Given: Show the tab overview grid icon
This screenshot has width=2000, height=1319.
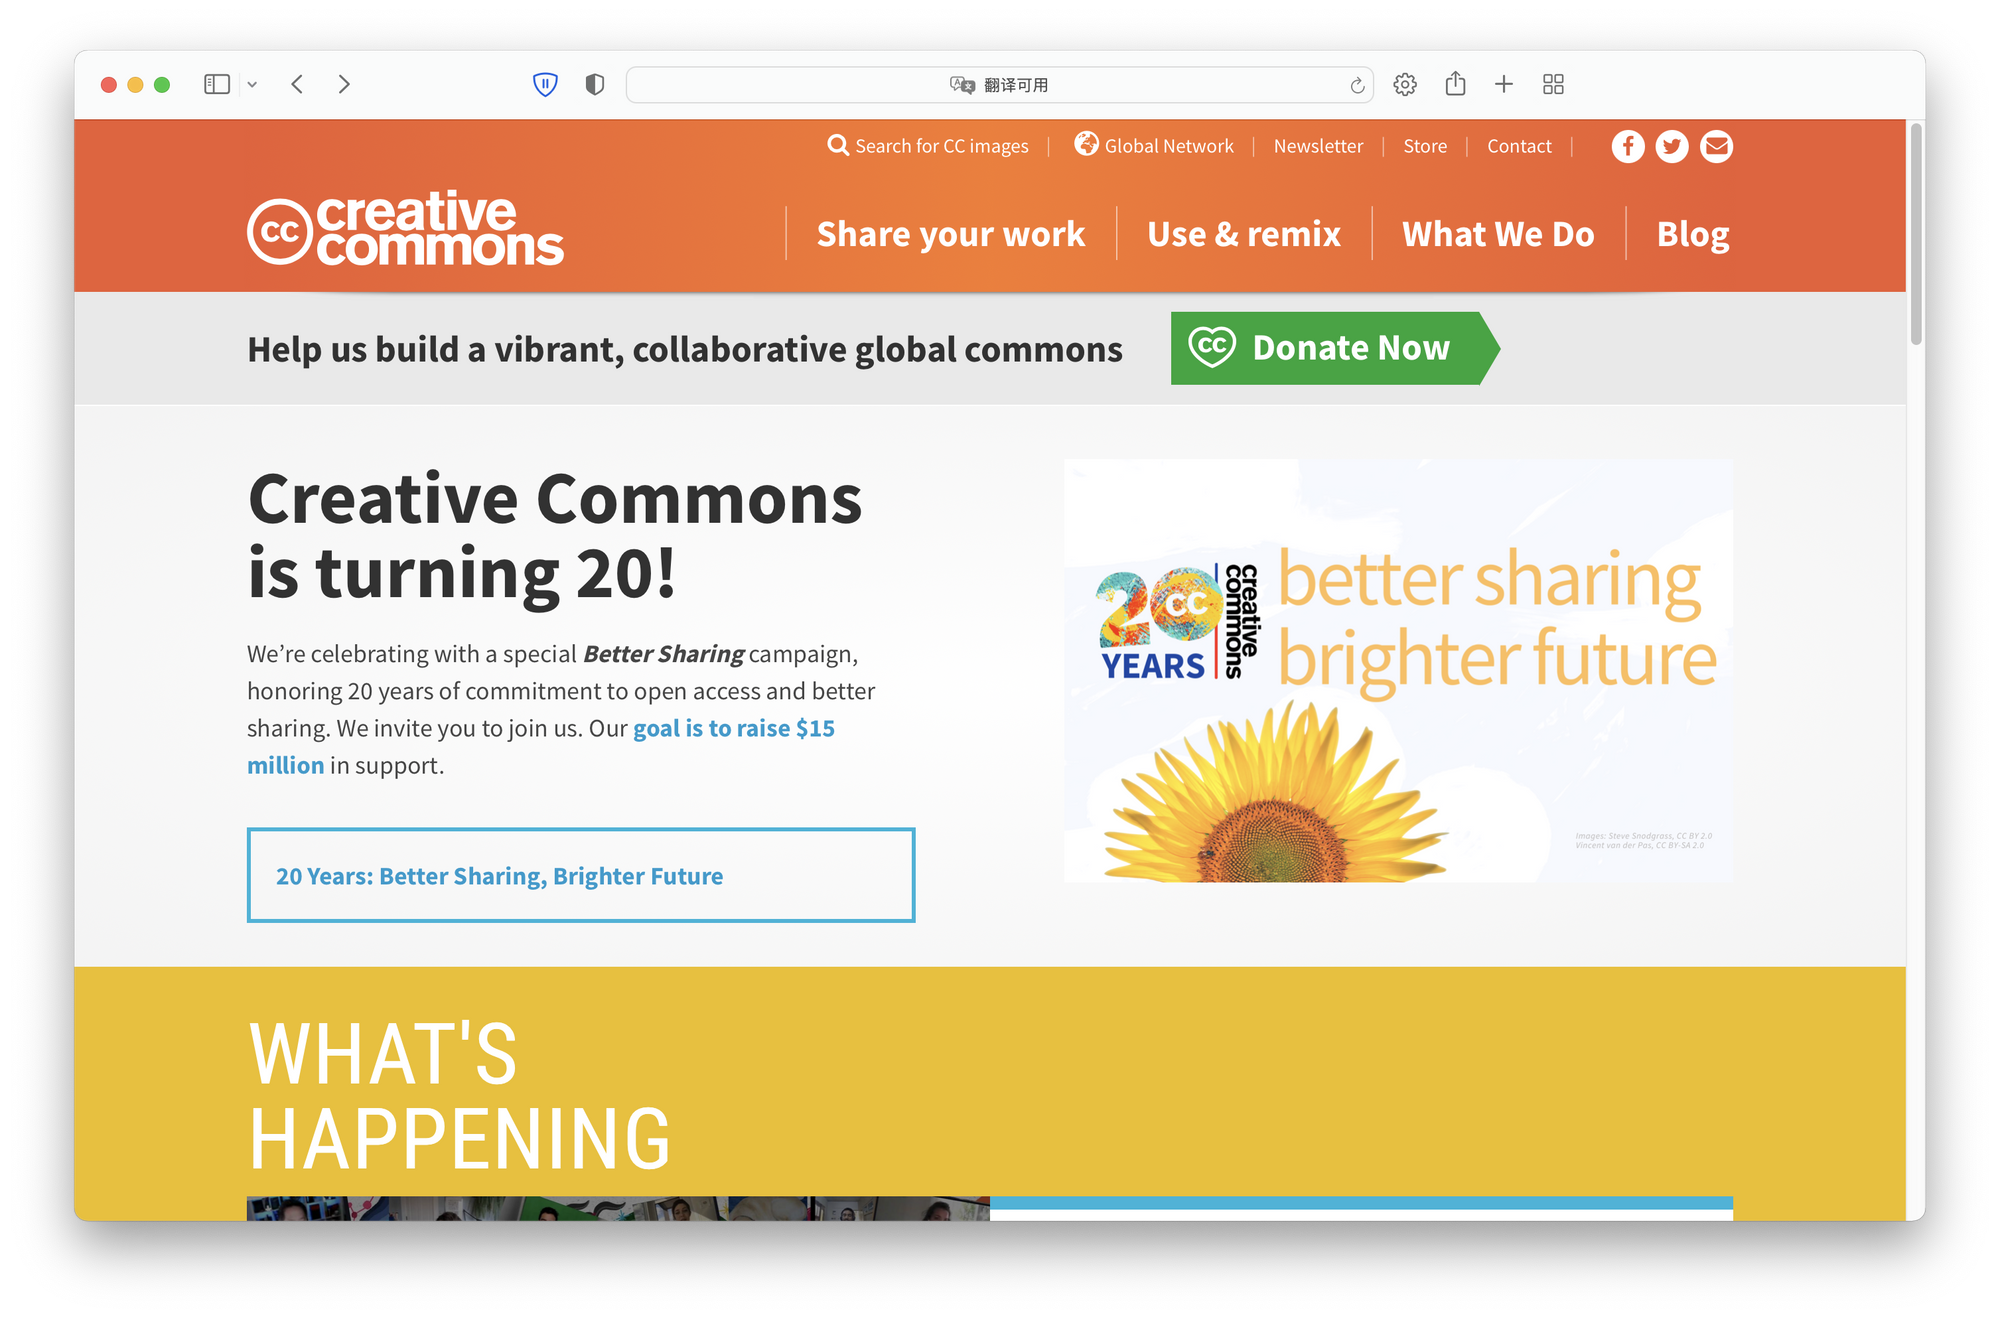Looking at the screenshot, I should coord(1553,84).
